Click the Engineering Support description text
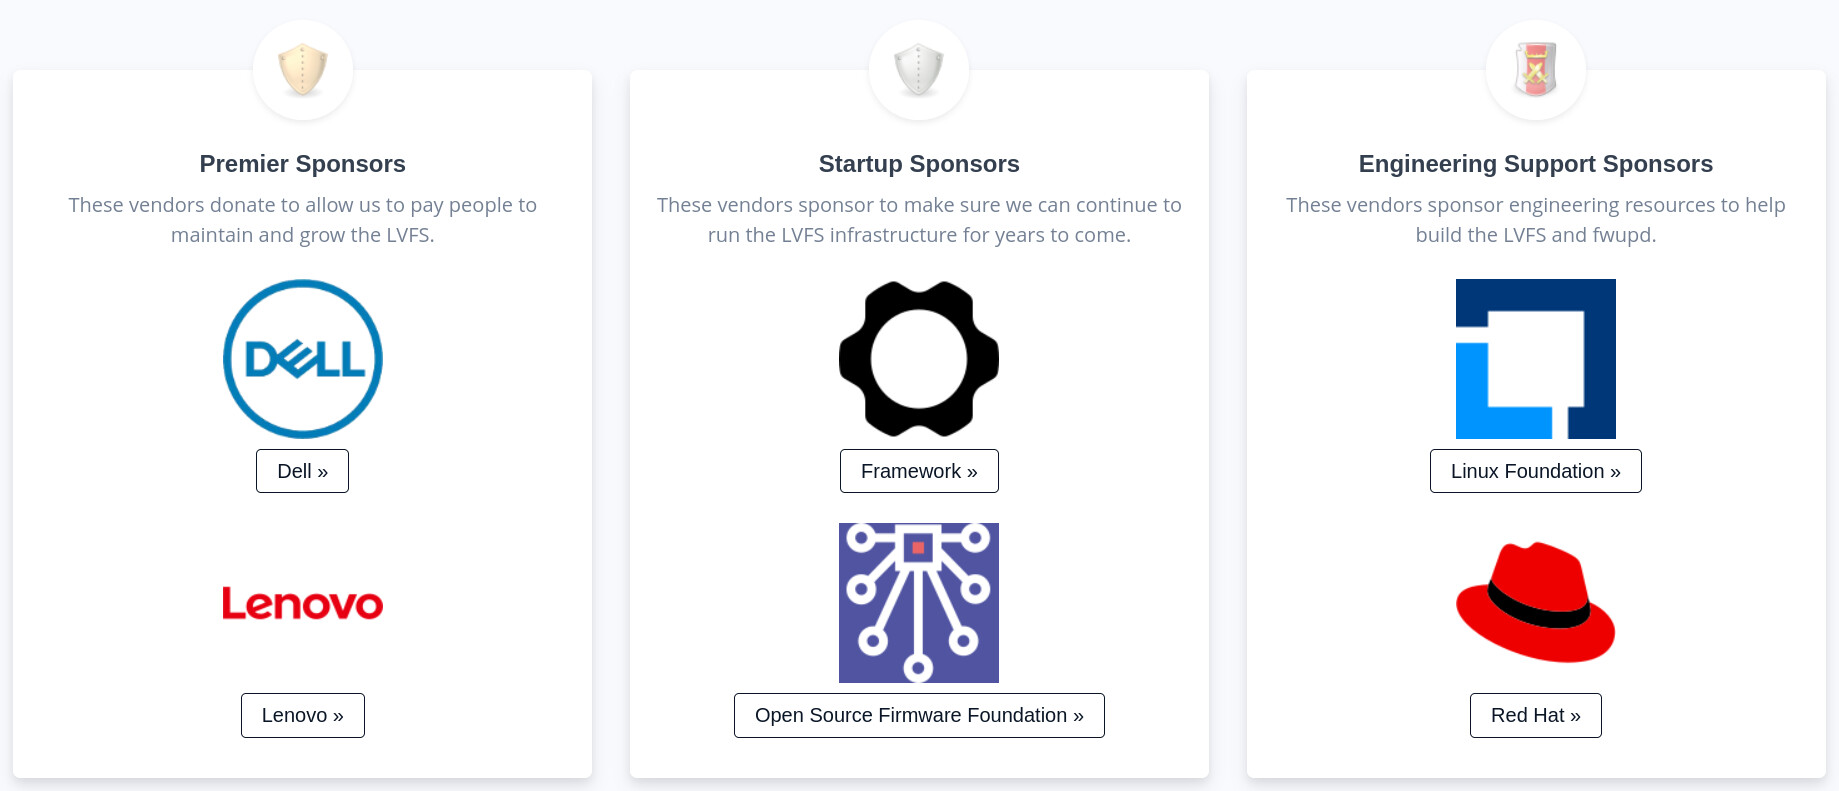 pos(1536,220)
